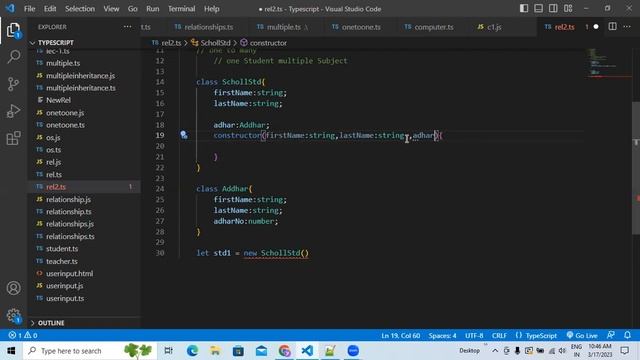Viewport: 640px width, 360px height.
Task: Open userinput.html in the explorer
Action: [x=69, y=273]
